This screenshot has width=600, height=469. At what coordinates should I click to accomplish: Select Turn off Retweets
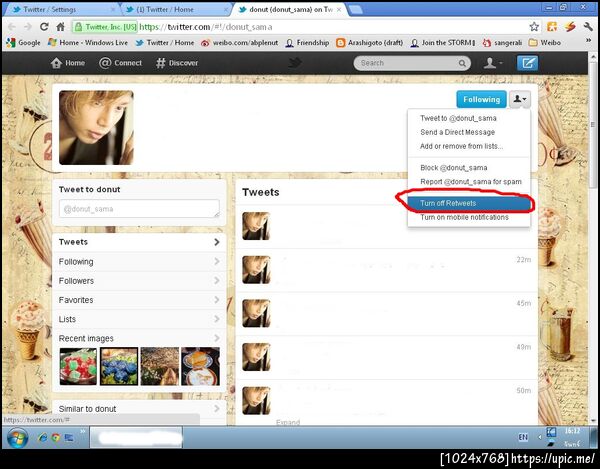point(469,203)
